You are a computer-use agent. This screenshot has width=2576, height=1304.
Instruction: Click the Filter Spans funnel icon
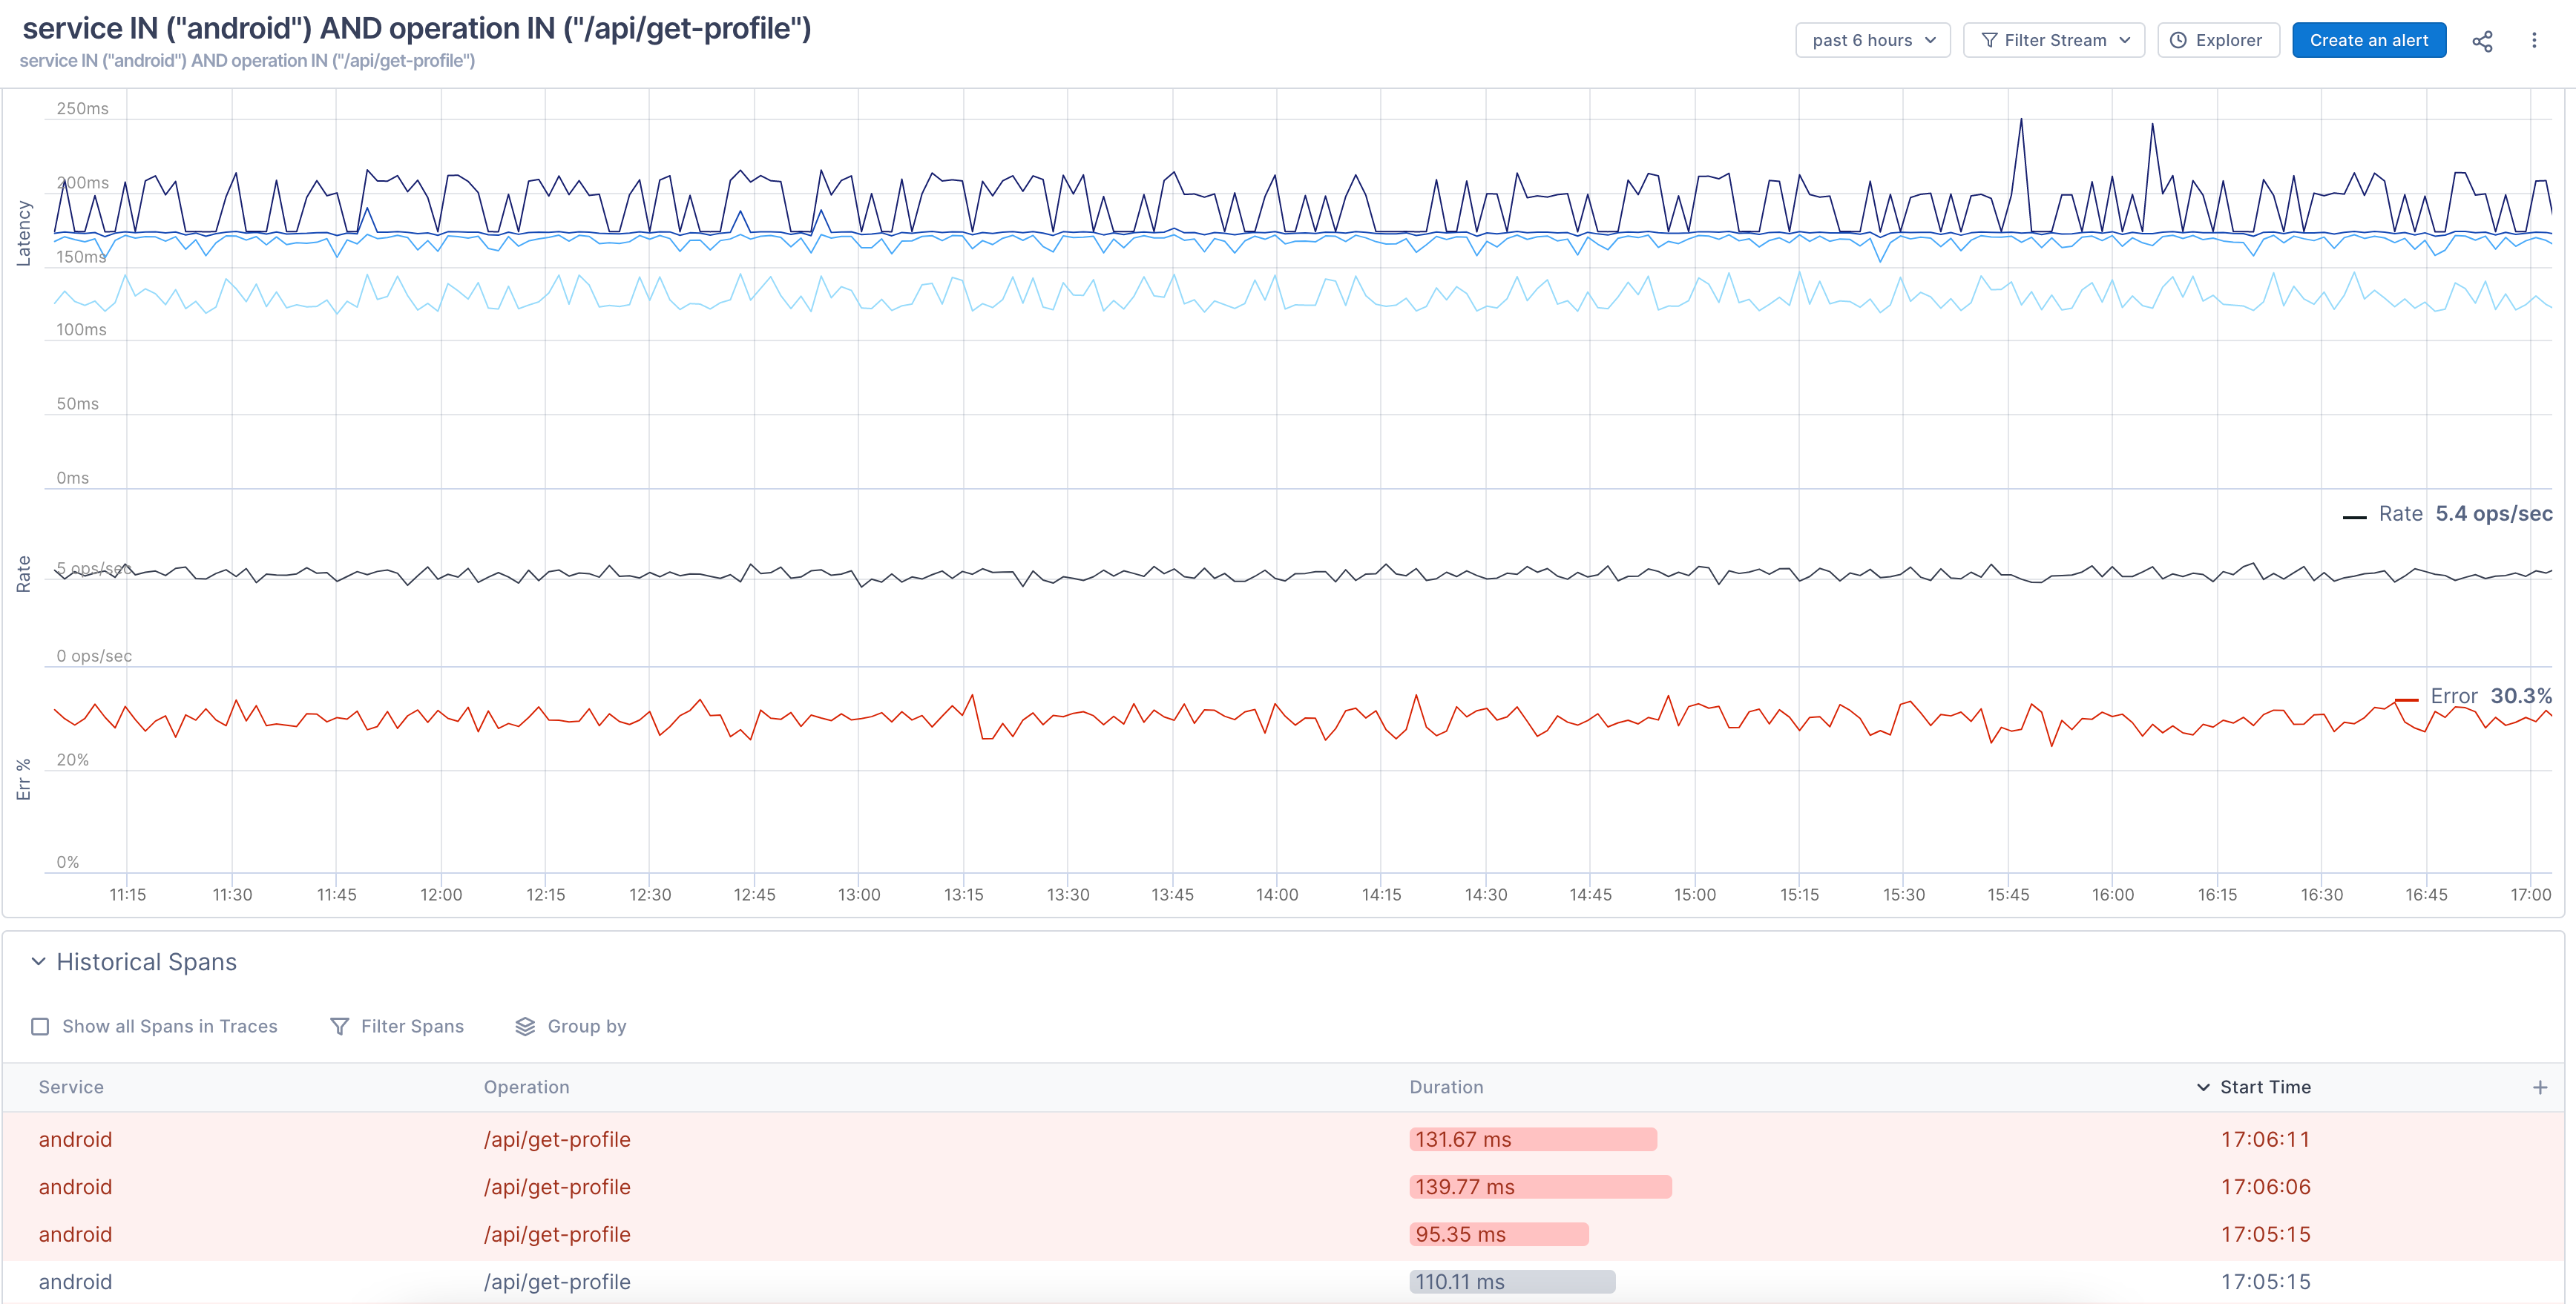click(x=340, y=1026)
